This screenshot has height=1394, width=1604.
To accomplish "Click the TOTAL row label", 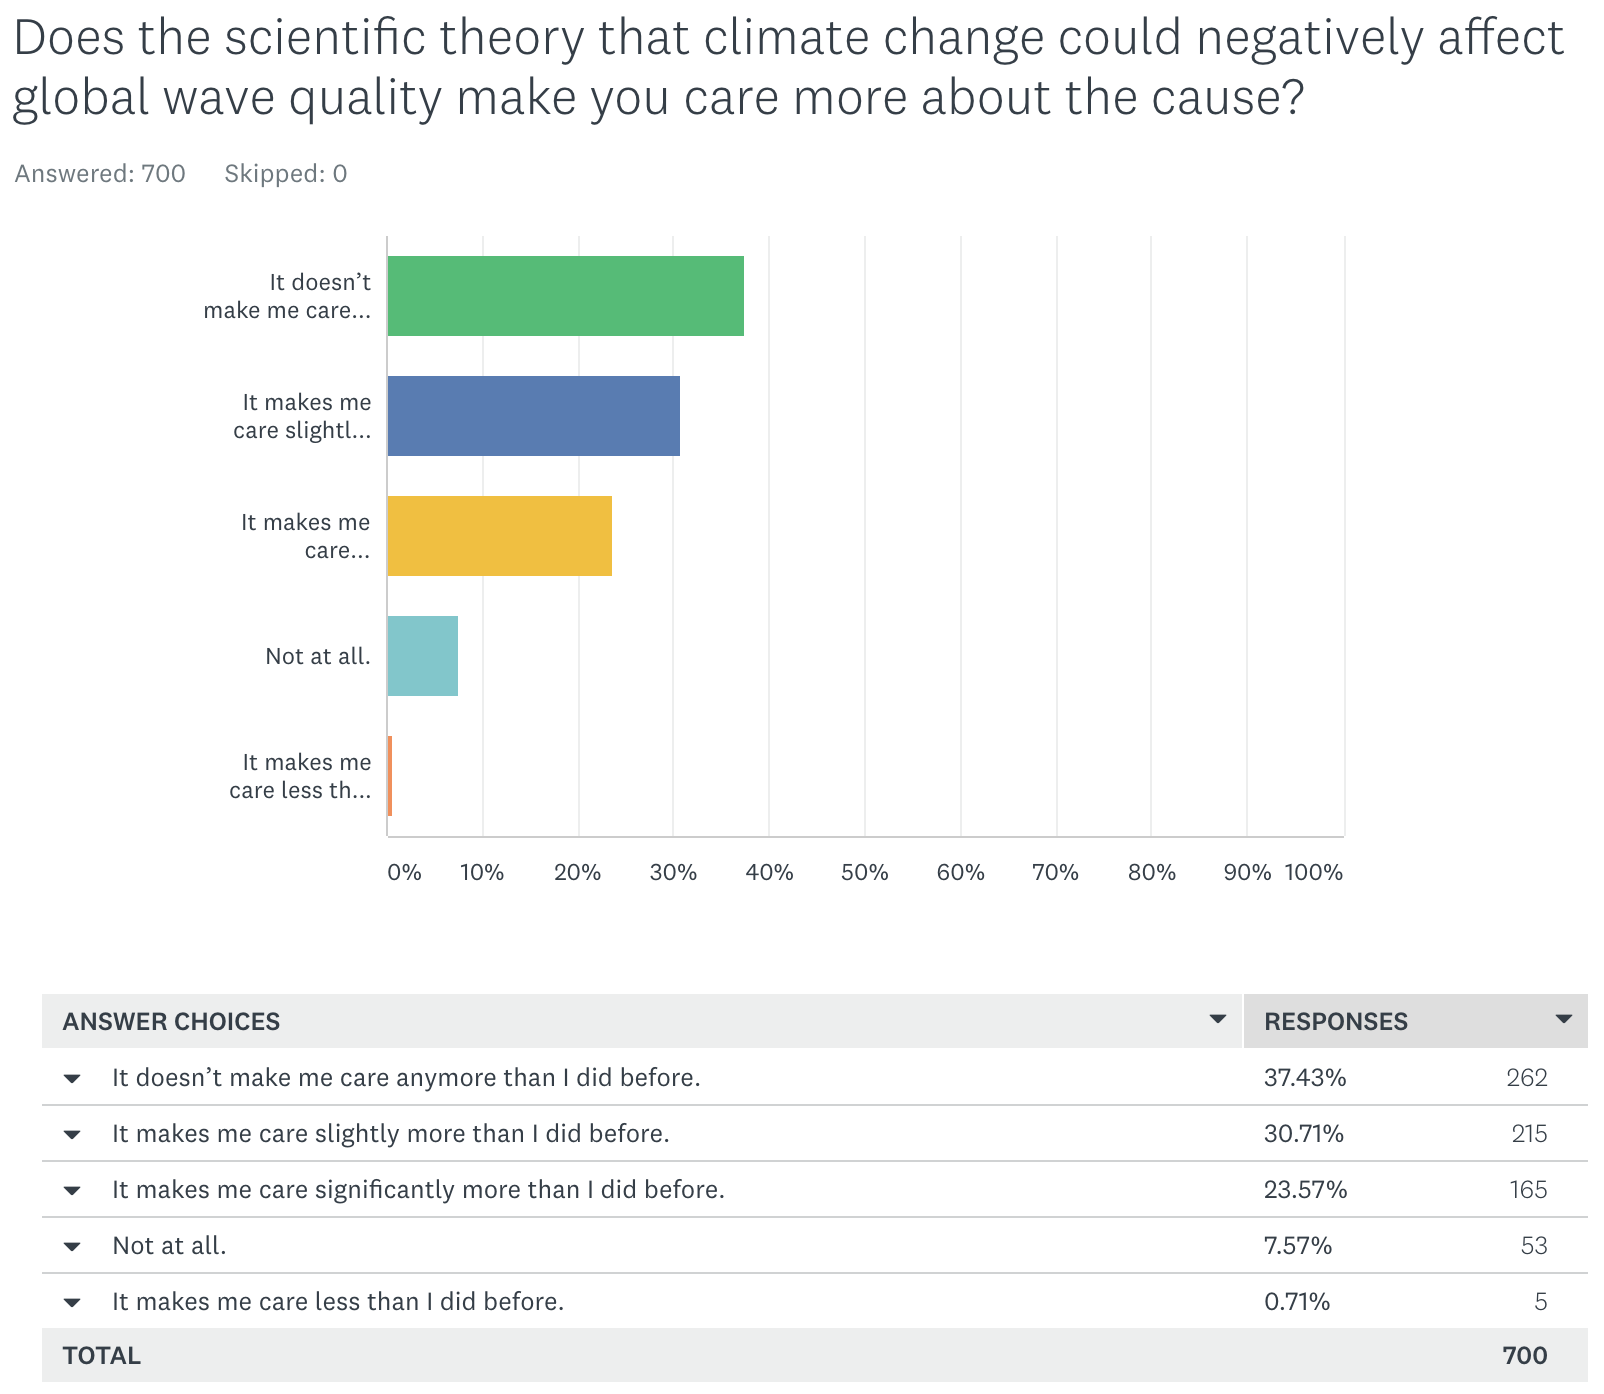I will click(x=101, y=1356).
